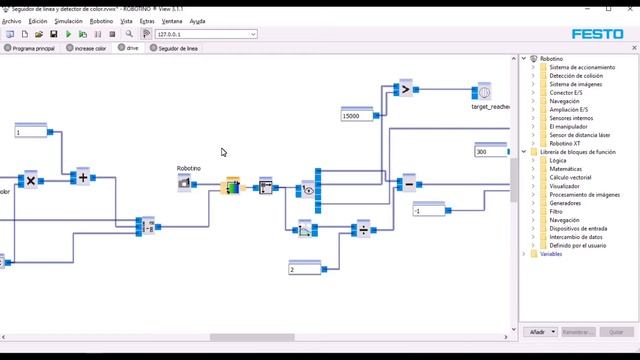Open the Vista menu
Image resolution: width=640 pixels, height=360 pixels.
click(126, 21)
